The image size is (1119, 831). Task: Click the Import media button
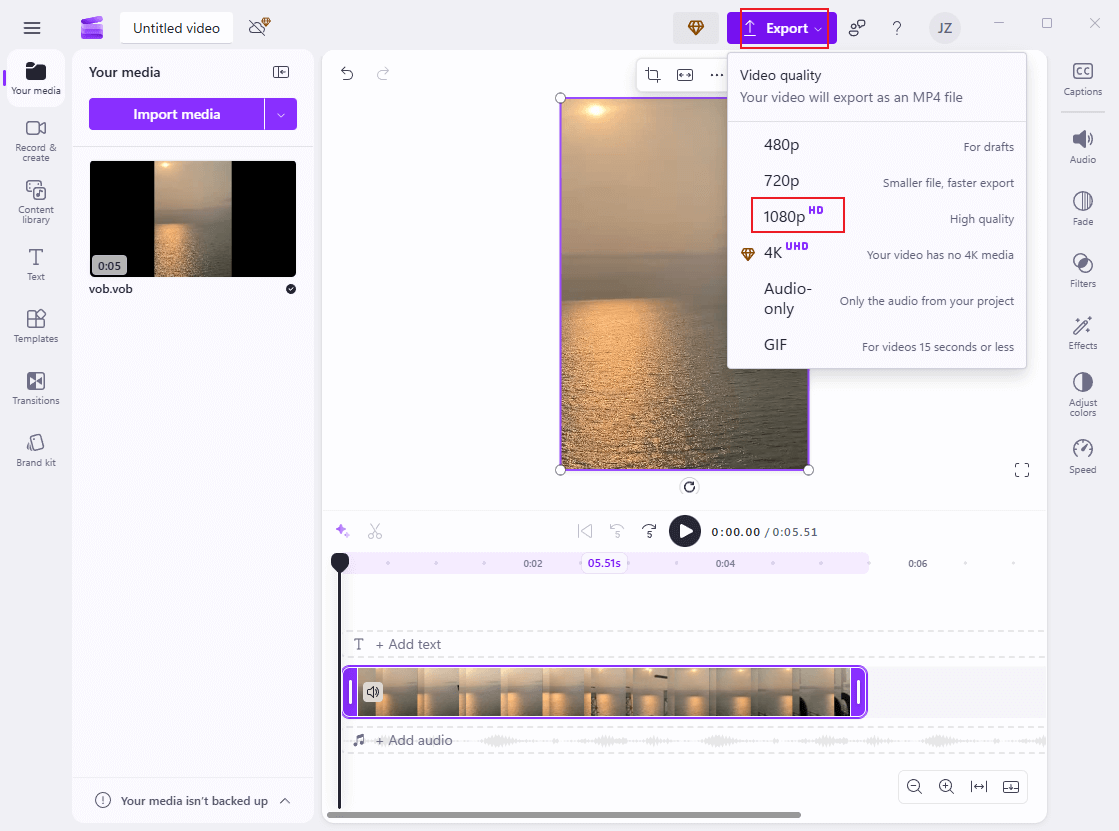[178, 114]
